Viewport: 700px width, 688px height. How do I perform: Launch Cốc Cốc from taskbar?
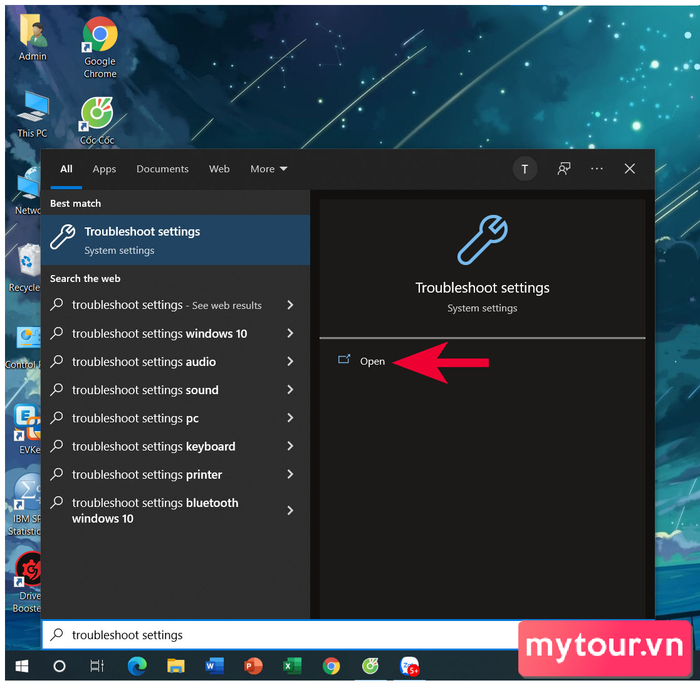pyautogui.click(x=370, y=666)
